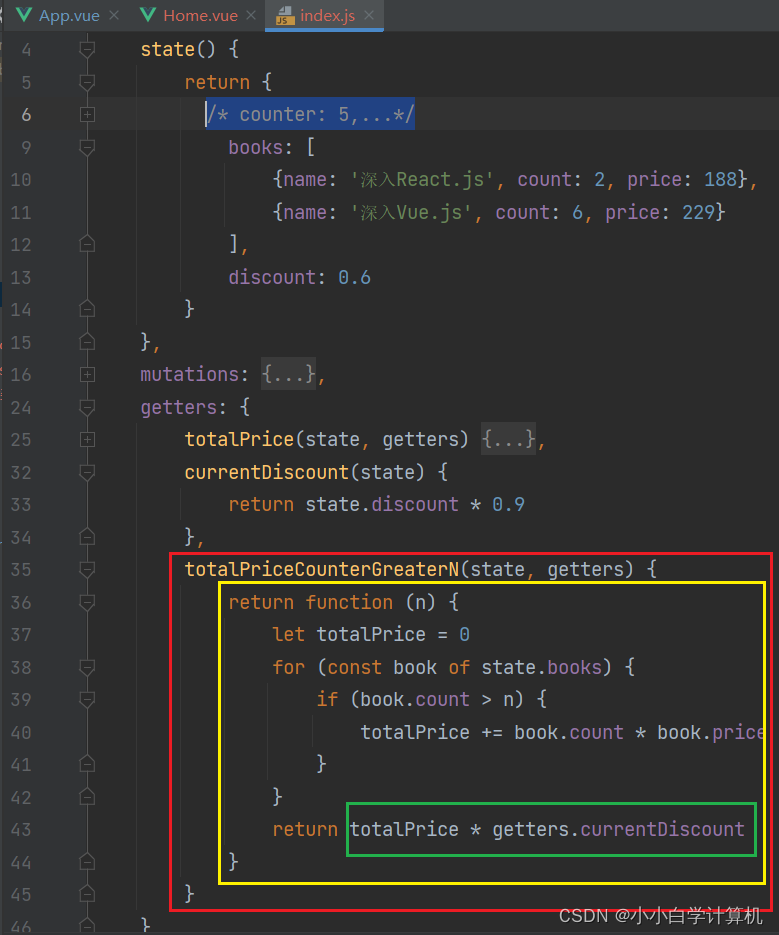
Task: Click folded {...} after totalPrice(state, getters)
Action: pyautogui.click(x=508, y=439)
